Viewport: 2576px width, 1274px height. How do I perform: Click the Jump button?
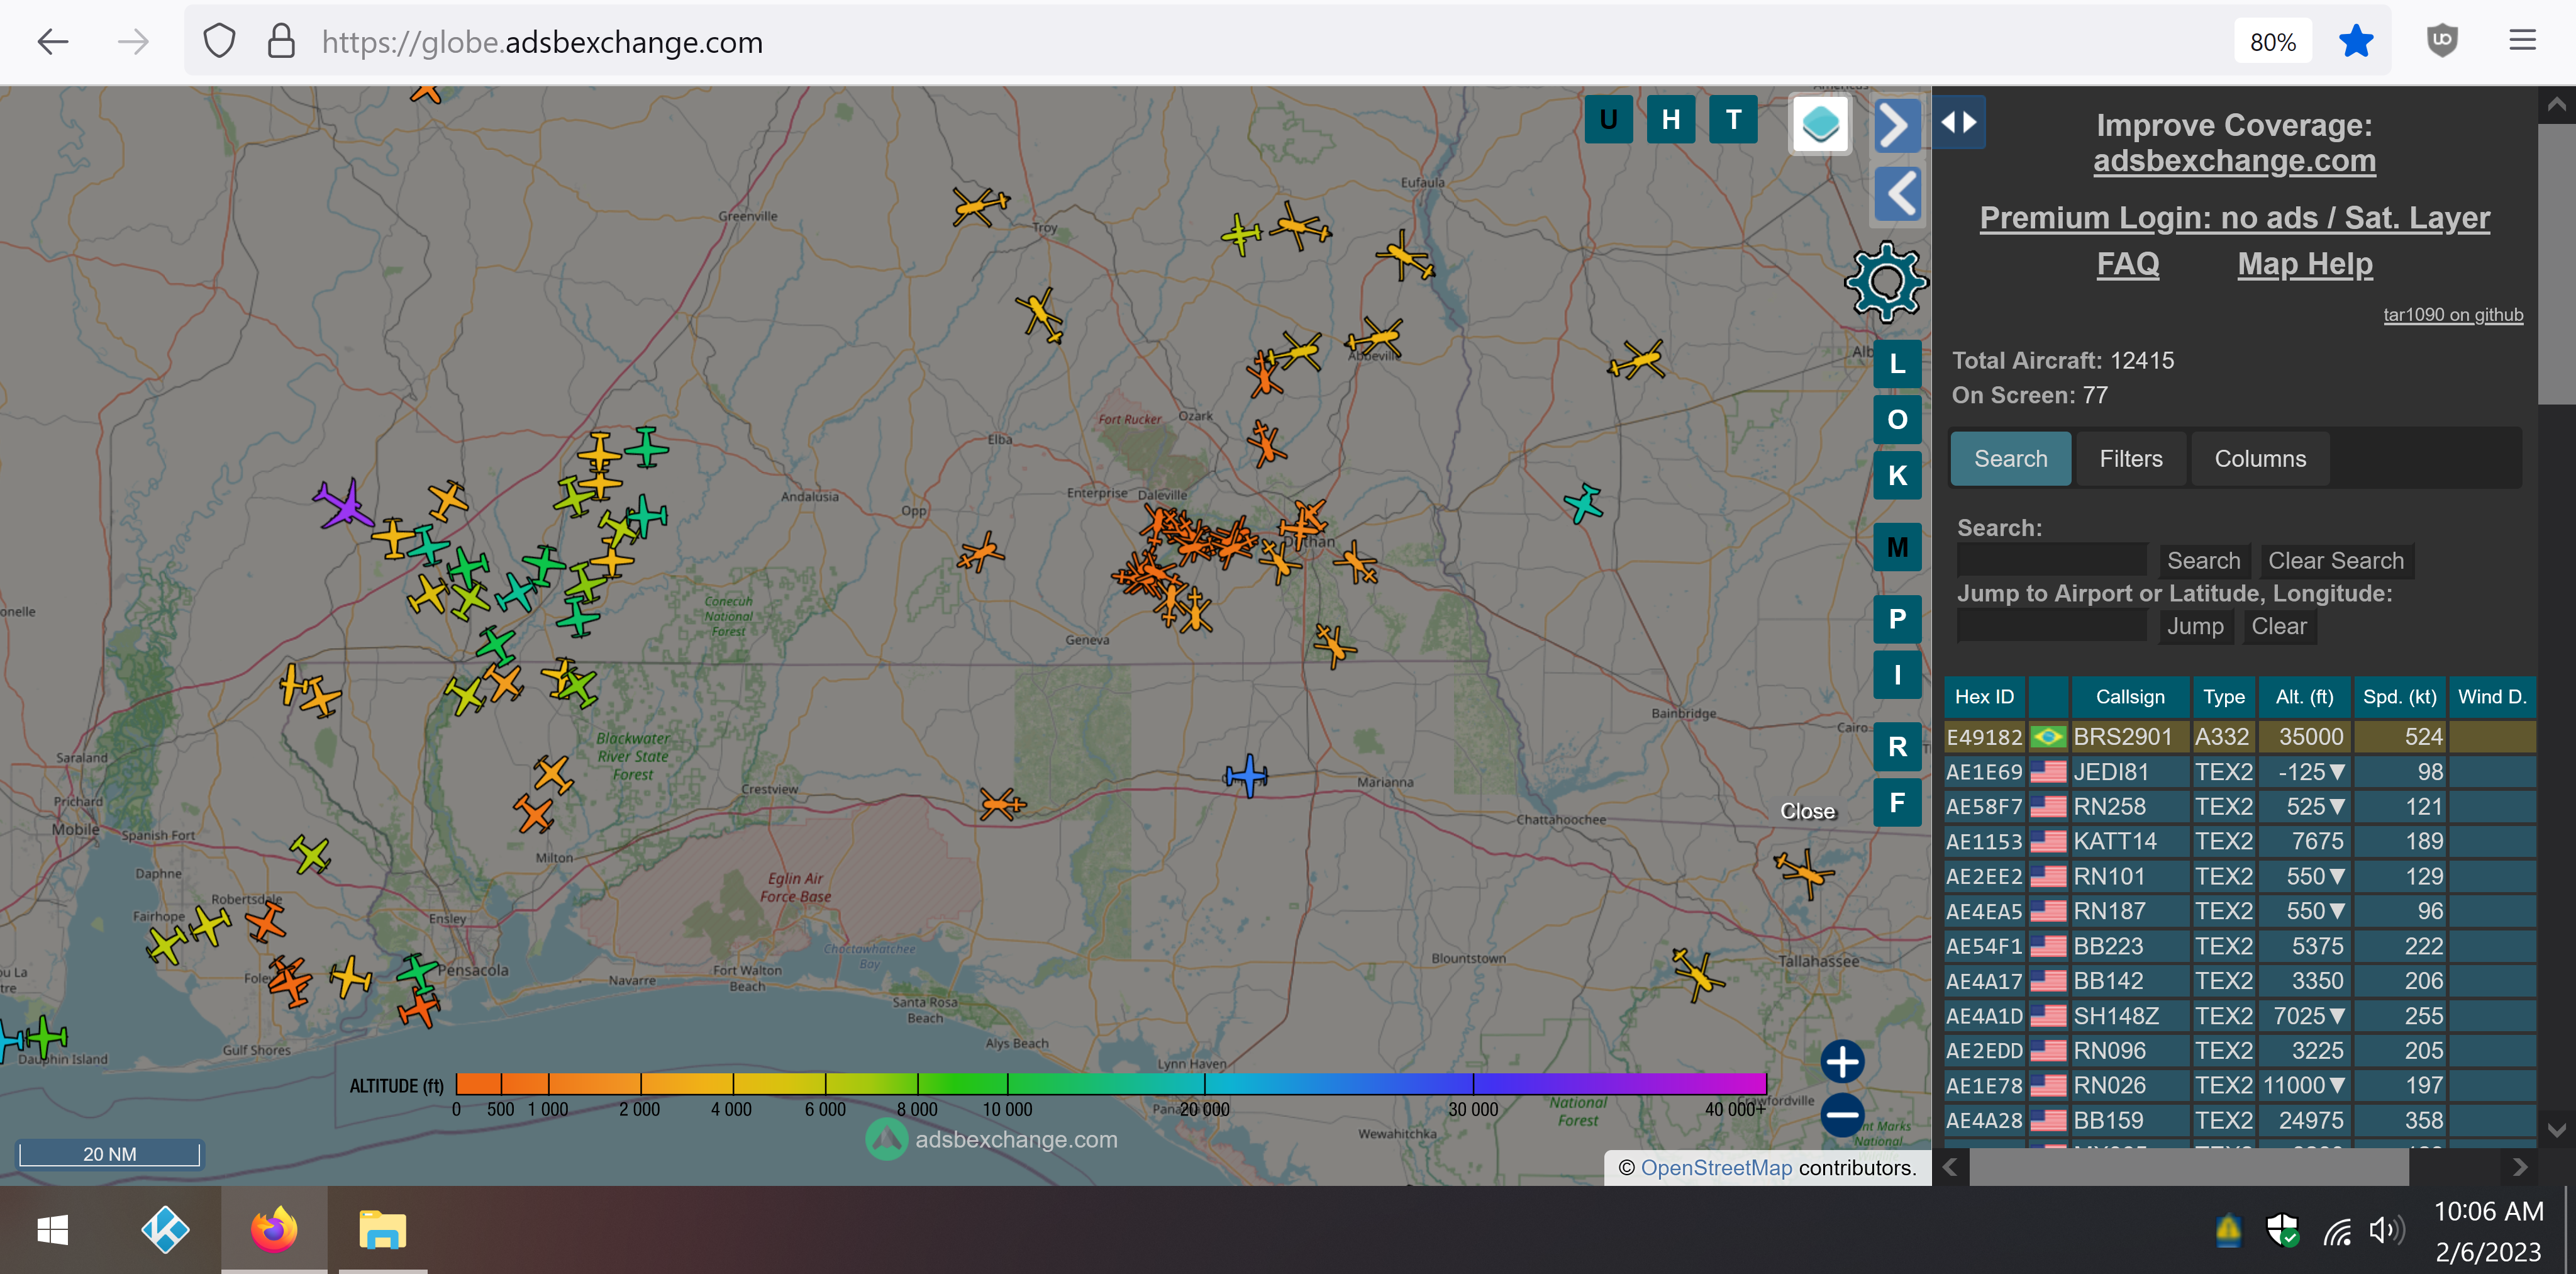click(x=2195, y=626)
